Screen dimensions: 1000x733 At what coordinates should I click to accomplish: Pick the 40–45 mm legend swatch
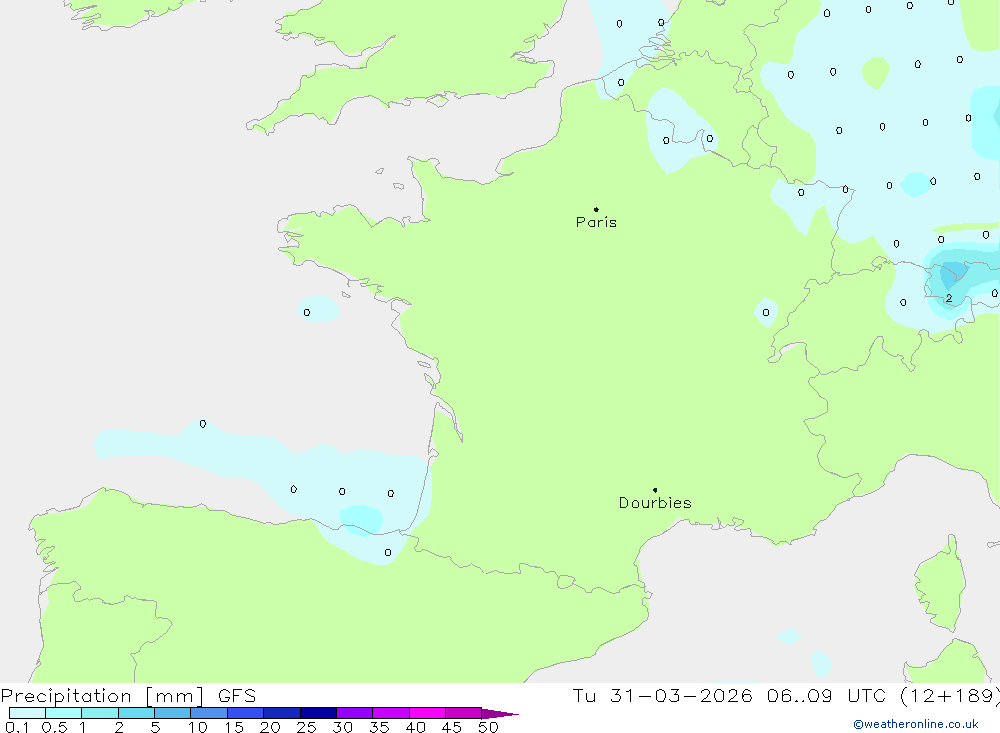[x=427, y=713]
